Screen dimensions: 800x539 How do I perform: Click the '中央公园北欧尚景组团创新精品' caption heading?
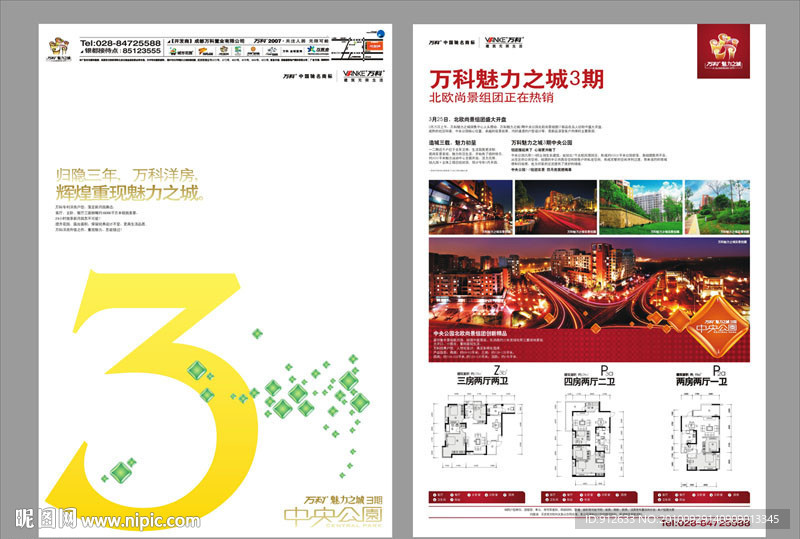(470, 333)
